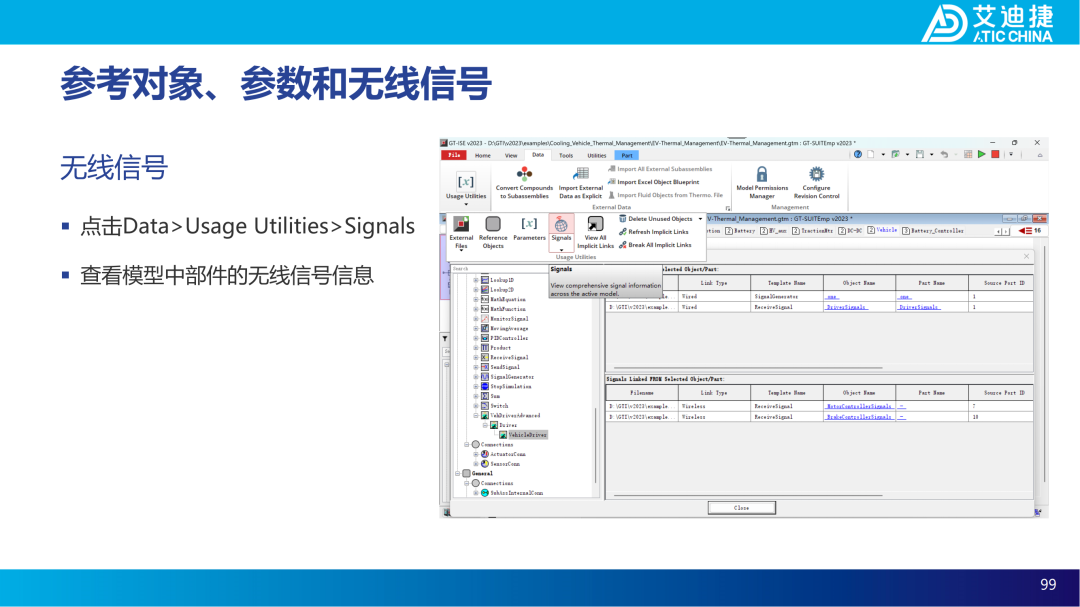Click Break All Implicit Links
The width and height of the screenshot is (1080, 607).
[x=654, y=245]
